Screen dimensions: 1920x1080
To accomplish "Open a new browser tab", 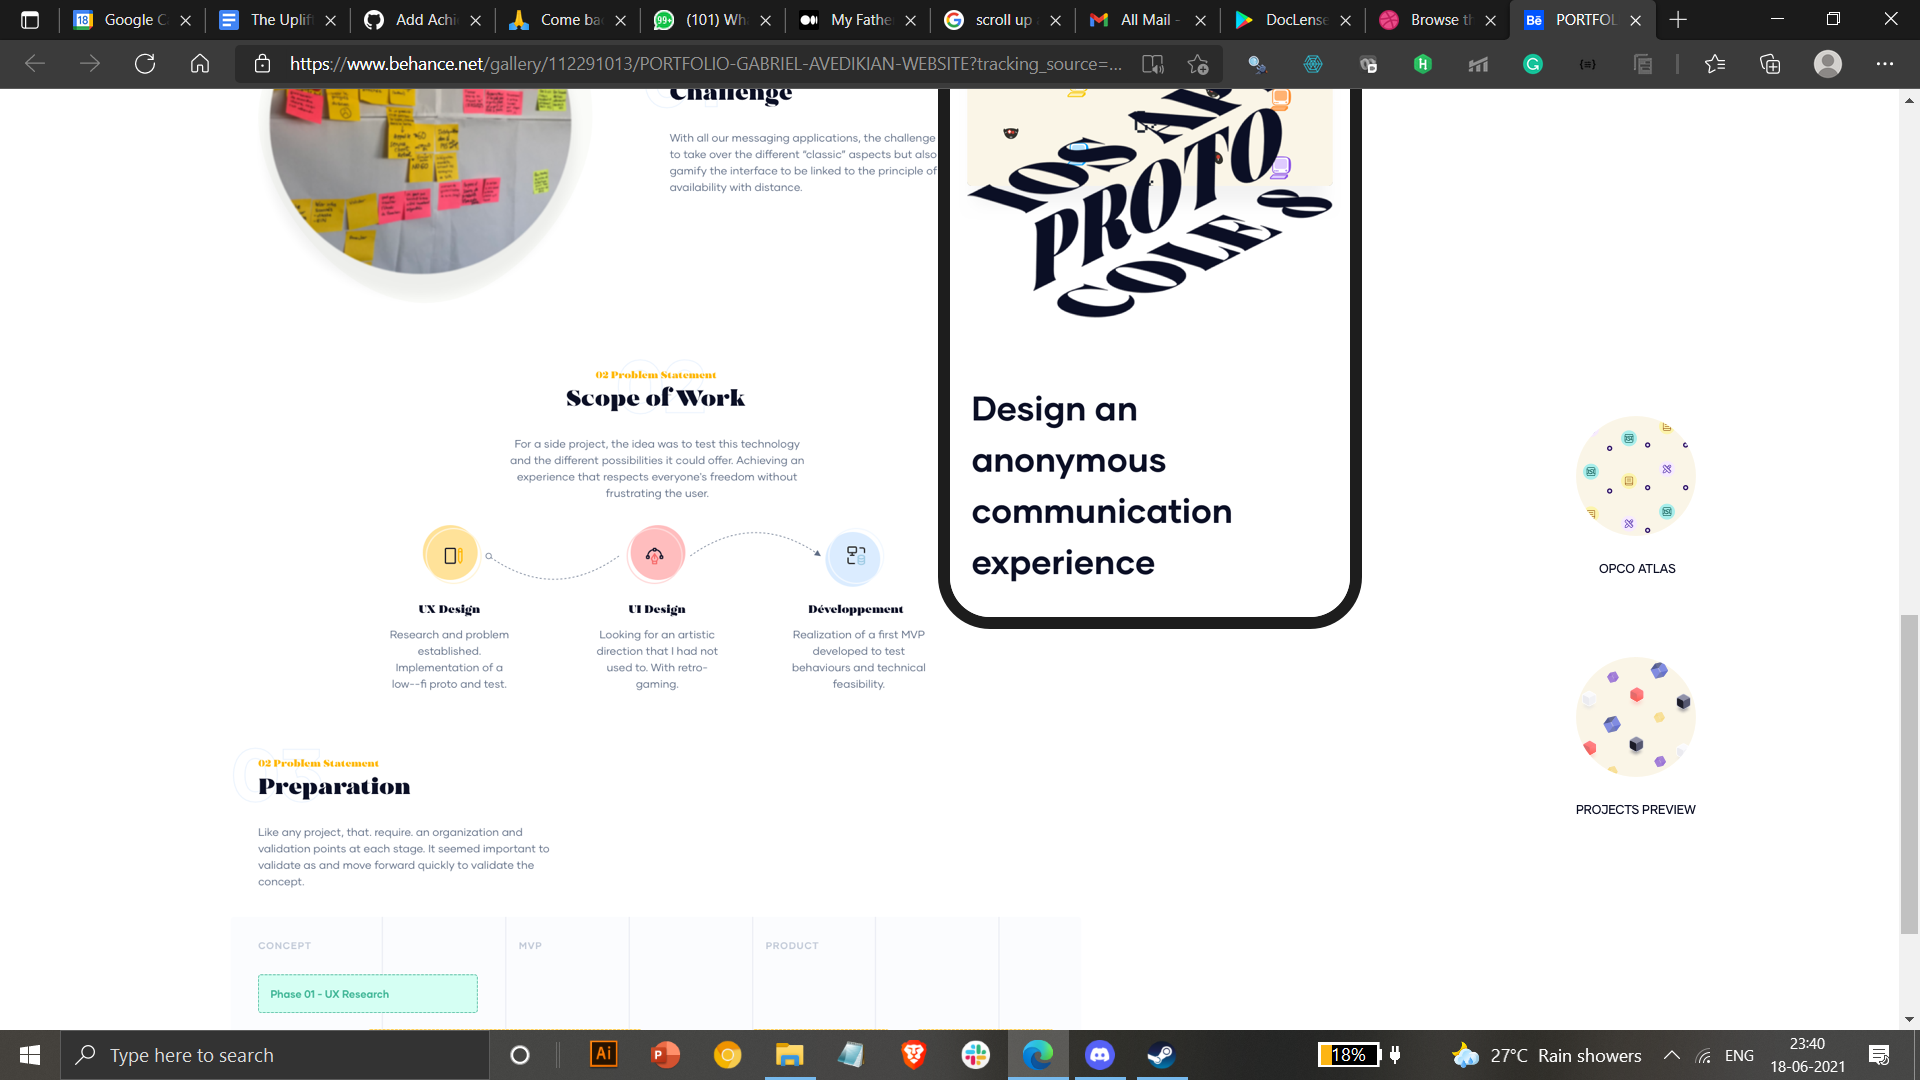I will tap(1677, 20).
